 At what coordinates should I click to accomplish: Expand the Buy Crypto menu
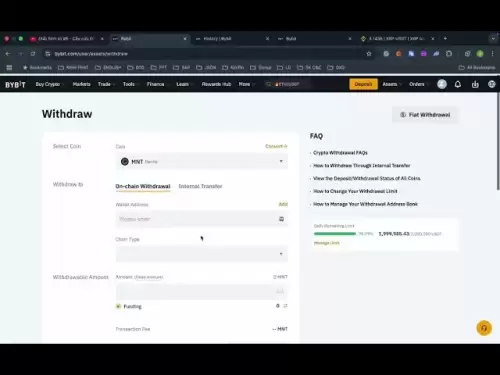point(50,84)
